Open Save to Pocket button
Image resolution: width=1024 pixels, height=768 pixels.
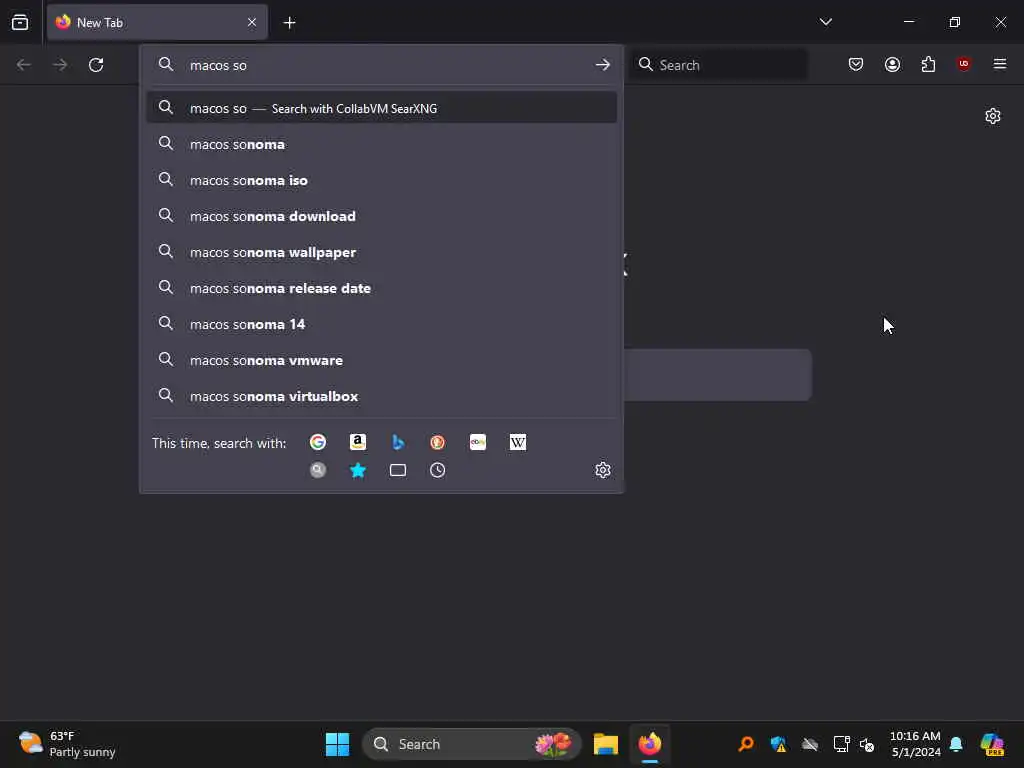click(856, 64)
